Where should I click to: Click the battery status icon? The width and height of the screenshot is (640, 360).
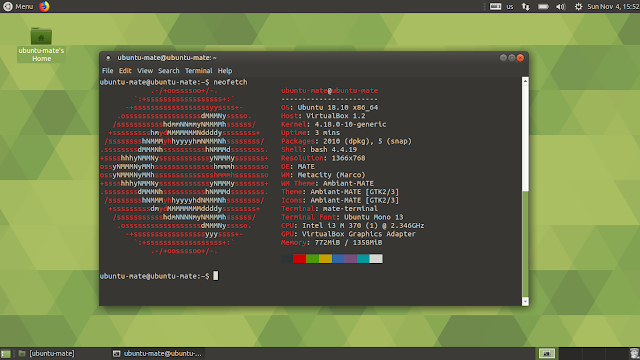[543, 7]
